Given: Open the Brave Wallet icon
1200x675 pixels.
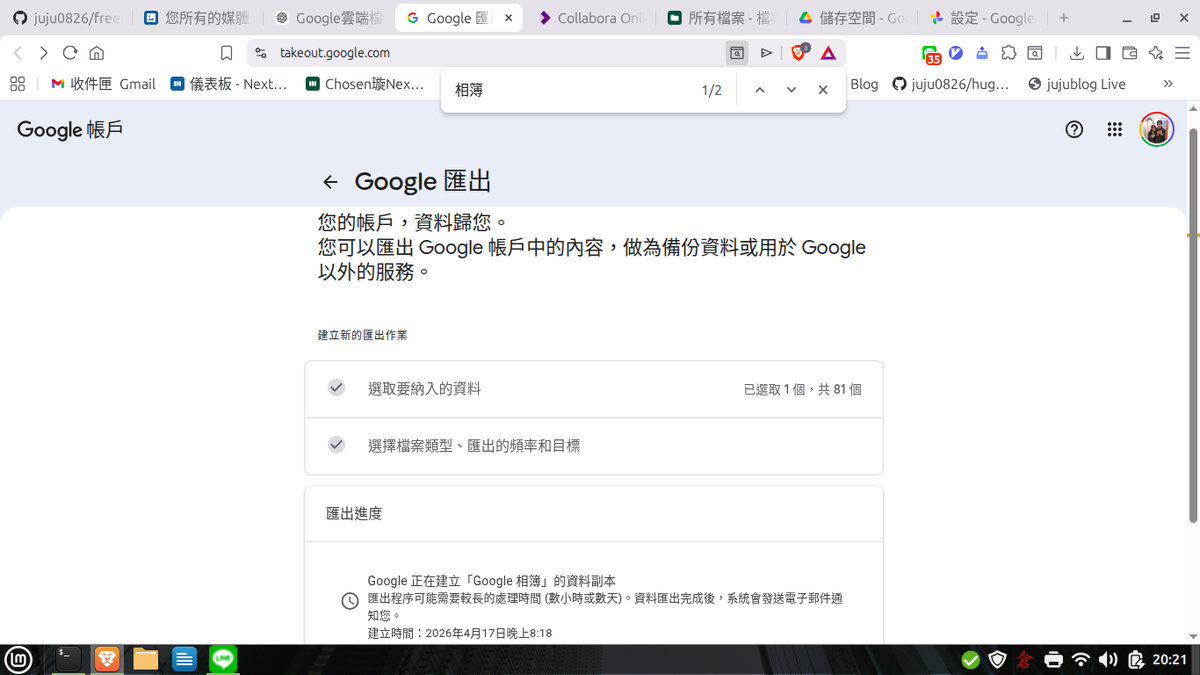Looking at the screenshot, I should [1130, 53].
